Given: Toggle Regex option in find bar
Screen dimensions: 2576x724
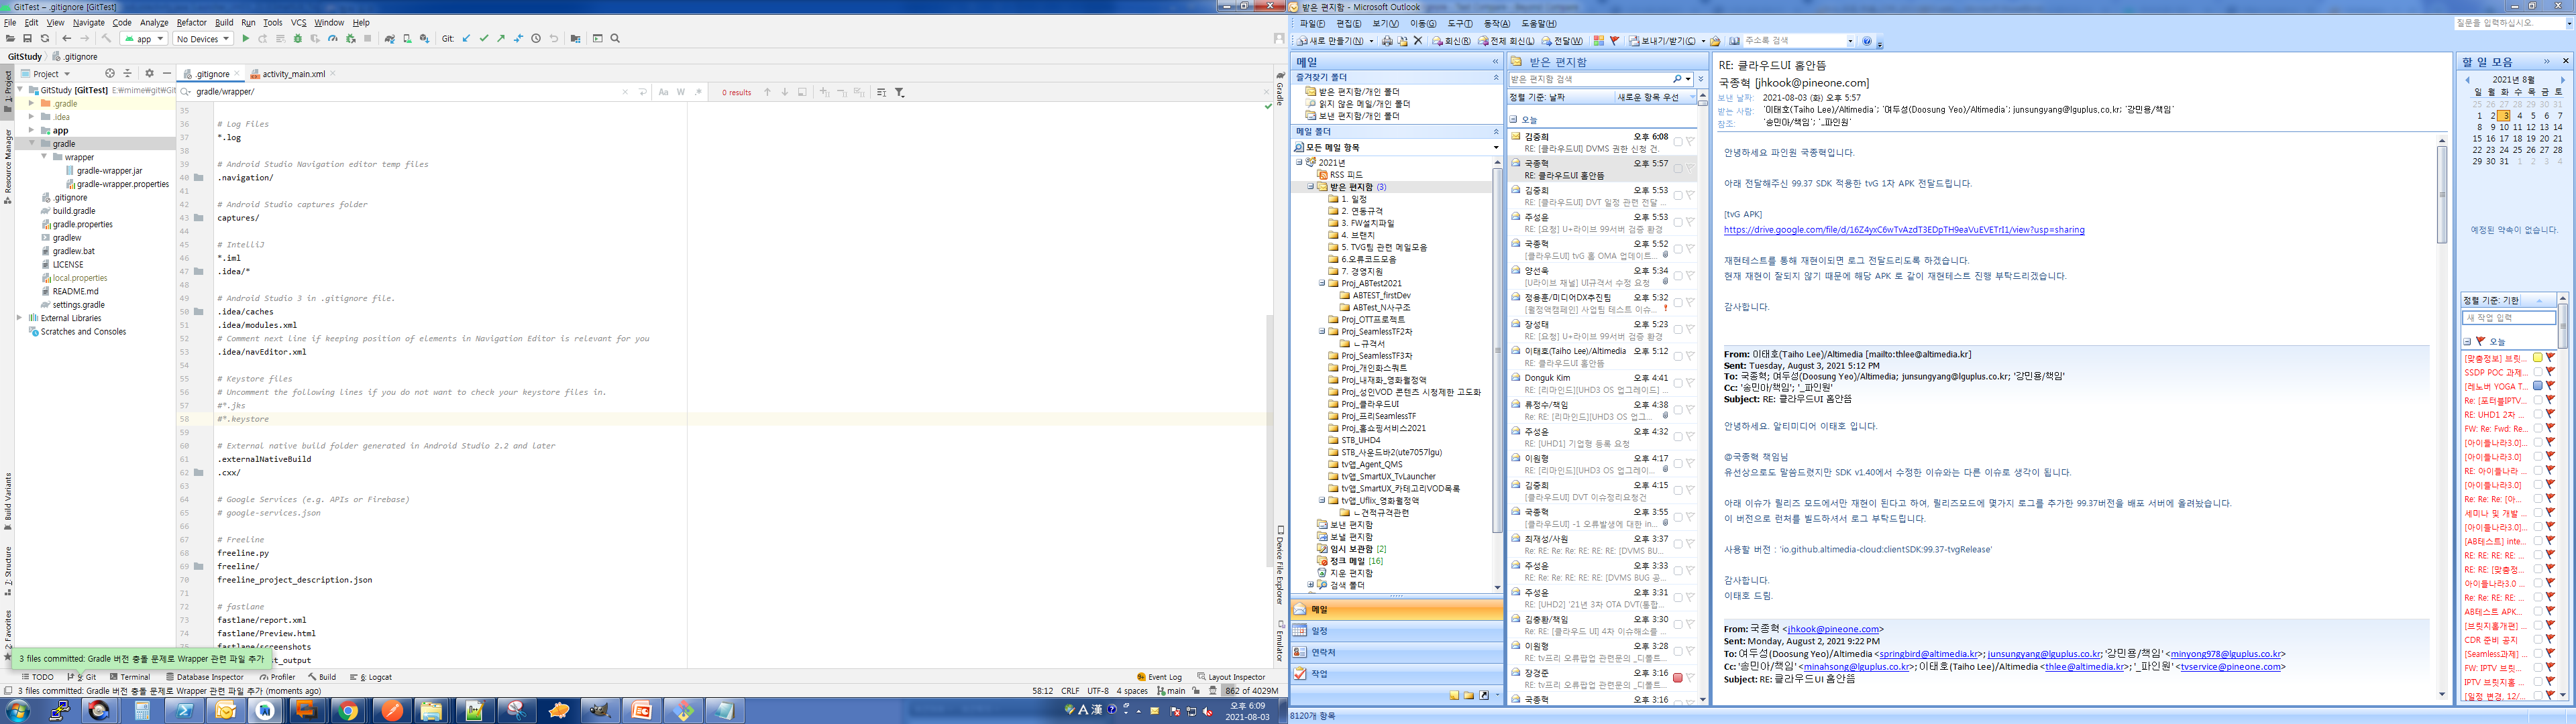Looking at the screenshot, I should [698, 92].
